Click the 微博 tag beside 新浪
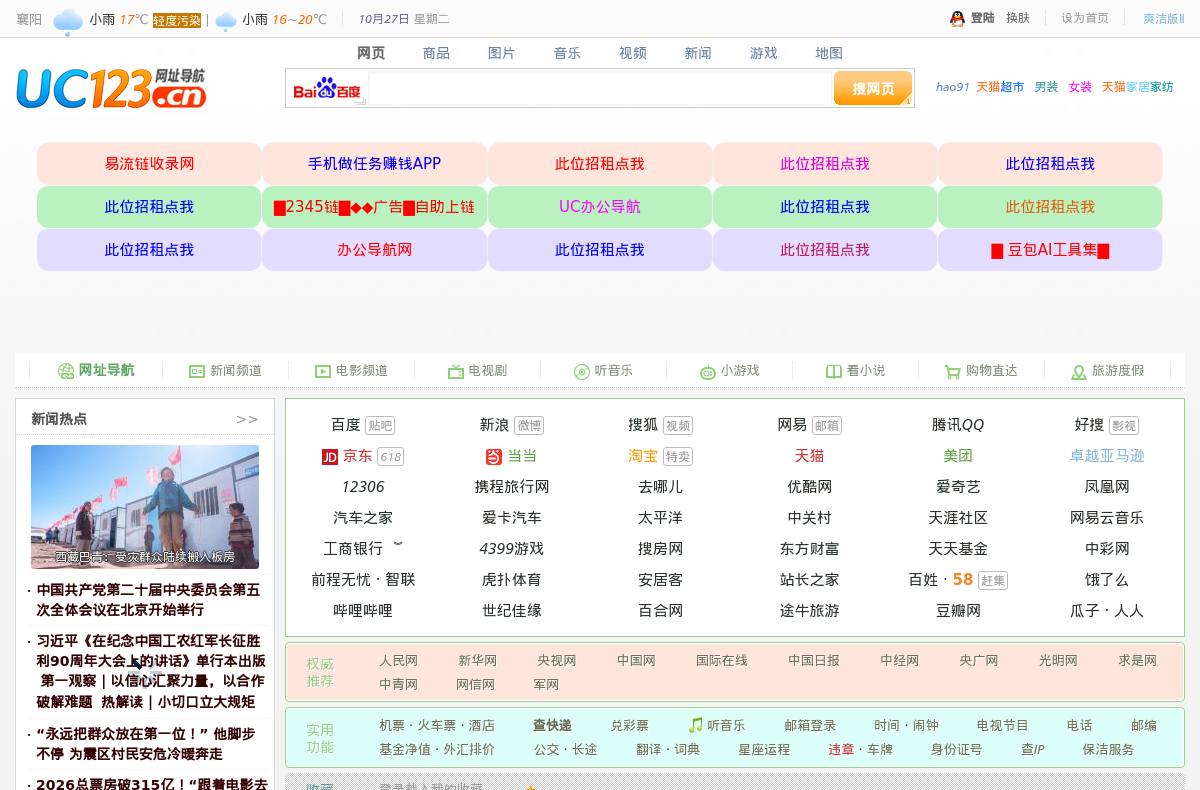Screen dimensions: 1200x790 click(x=529, y=426)
